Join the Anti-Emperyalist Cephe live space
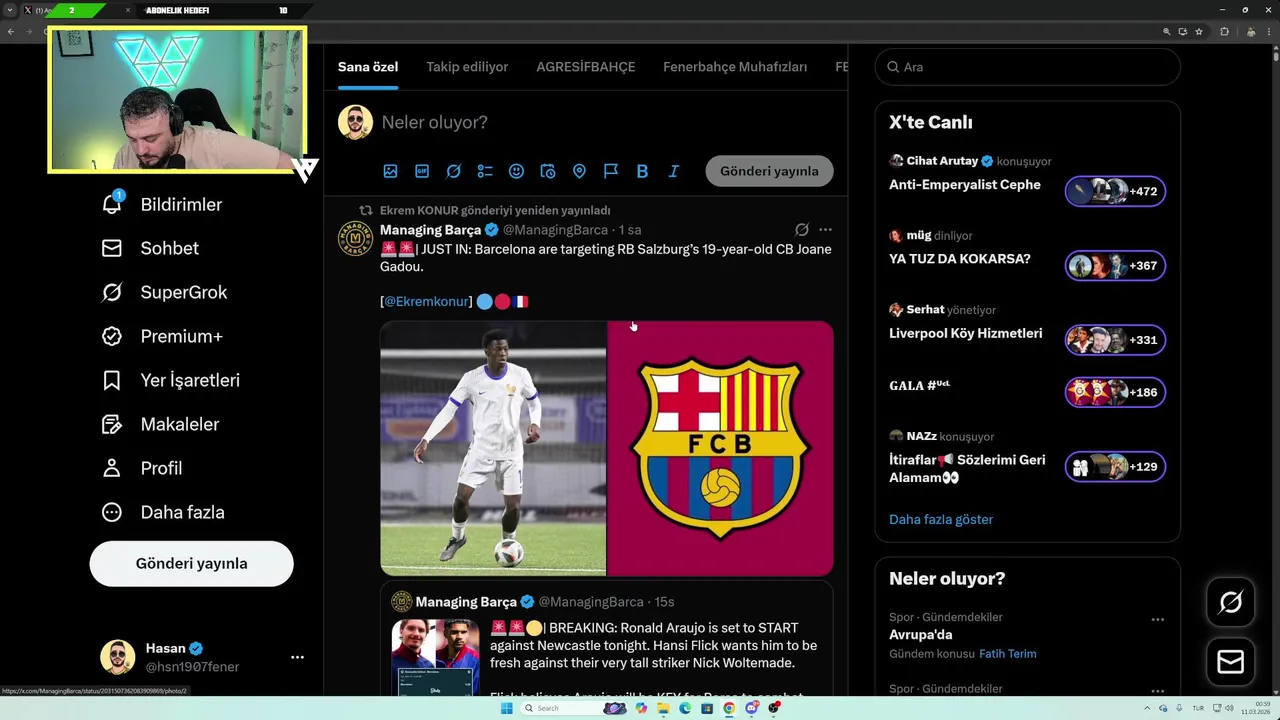This screenshot has width=1280, height=720. (x=965, y=185)
